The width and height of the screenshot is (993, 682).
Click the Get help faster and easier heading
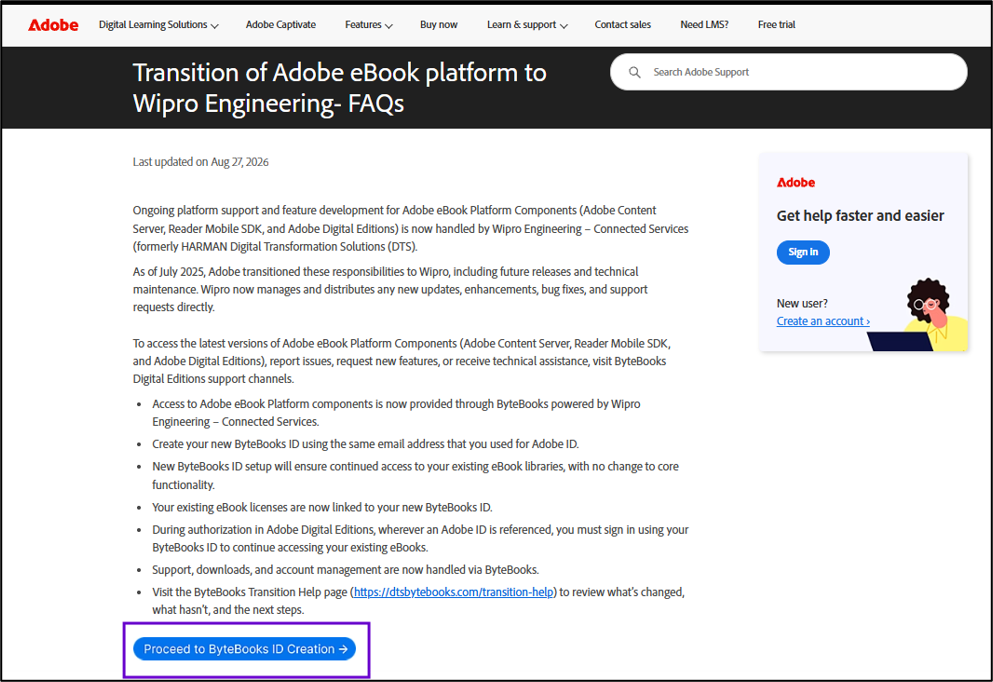point(860,216)
